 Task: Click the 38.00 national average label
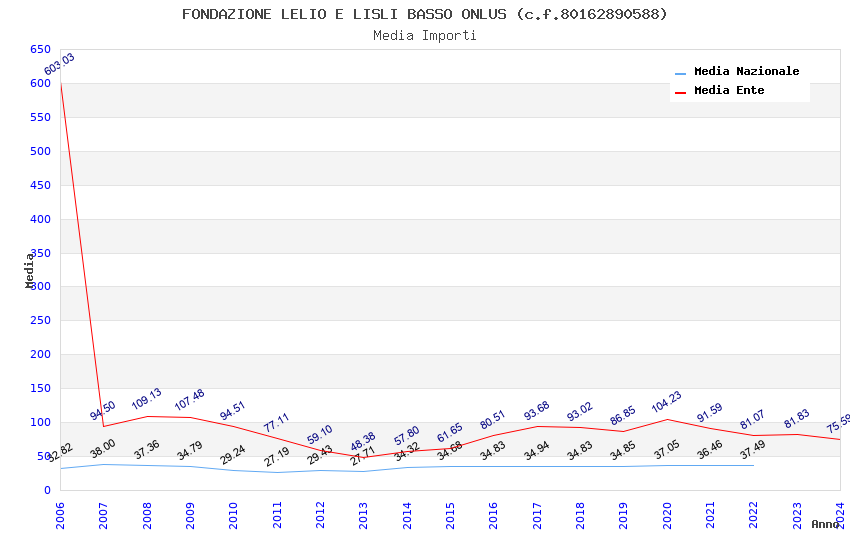pyautogui.click(x=102, y=449)
